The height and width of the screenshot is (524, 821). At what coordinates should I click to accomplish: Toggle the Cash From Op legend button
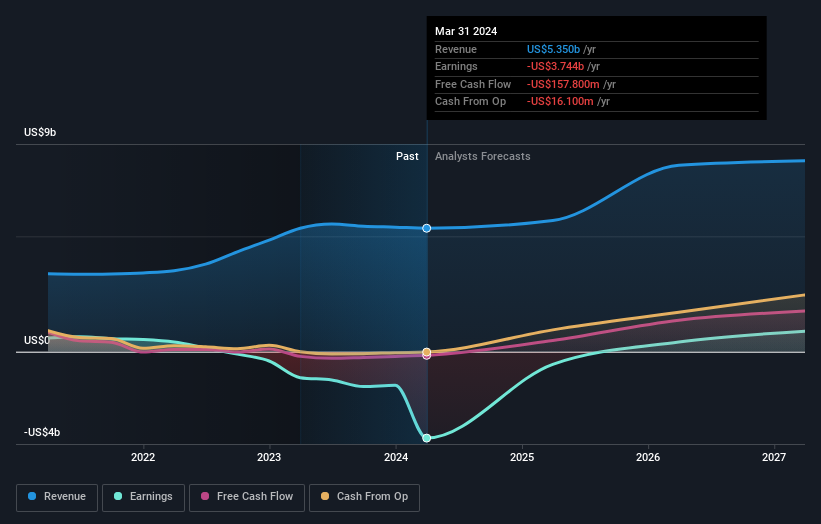tap(364, 497)
